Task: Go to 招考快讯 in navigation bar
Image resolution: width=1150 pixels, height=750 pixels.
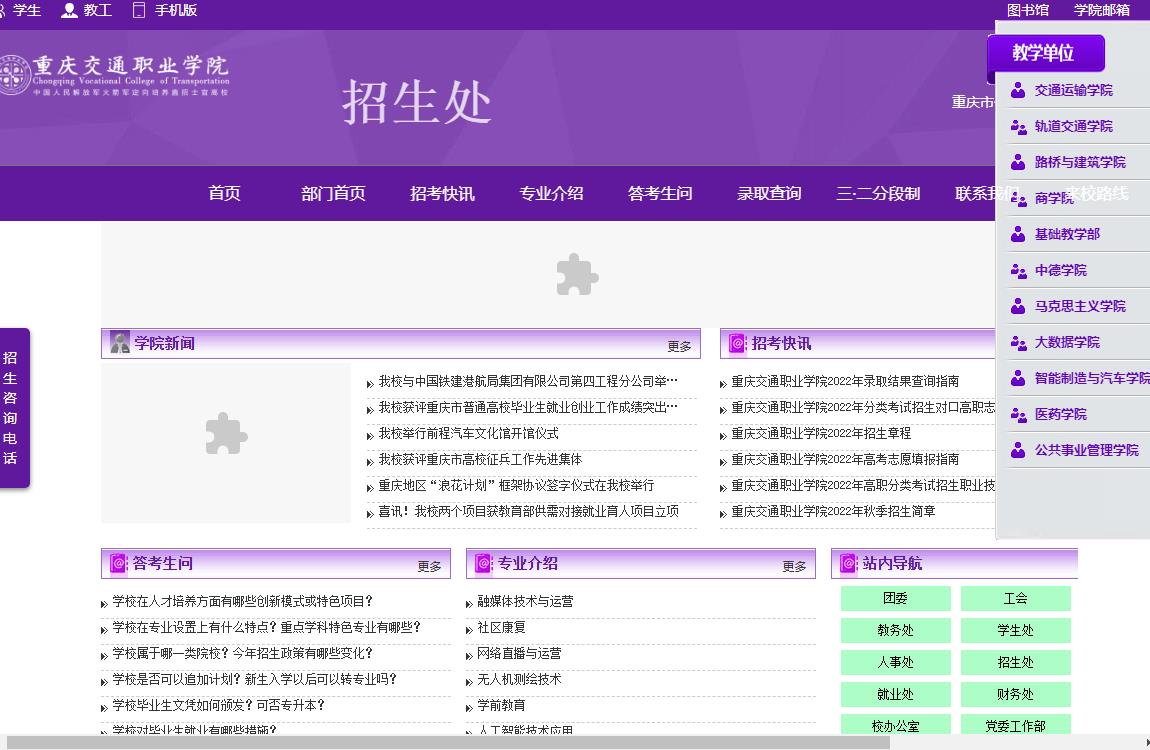Action: [x=442, y=193]
